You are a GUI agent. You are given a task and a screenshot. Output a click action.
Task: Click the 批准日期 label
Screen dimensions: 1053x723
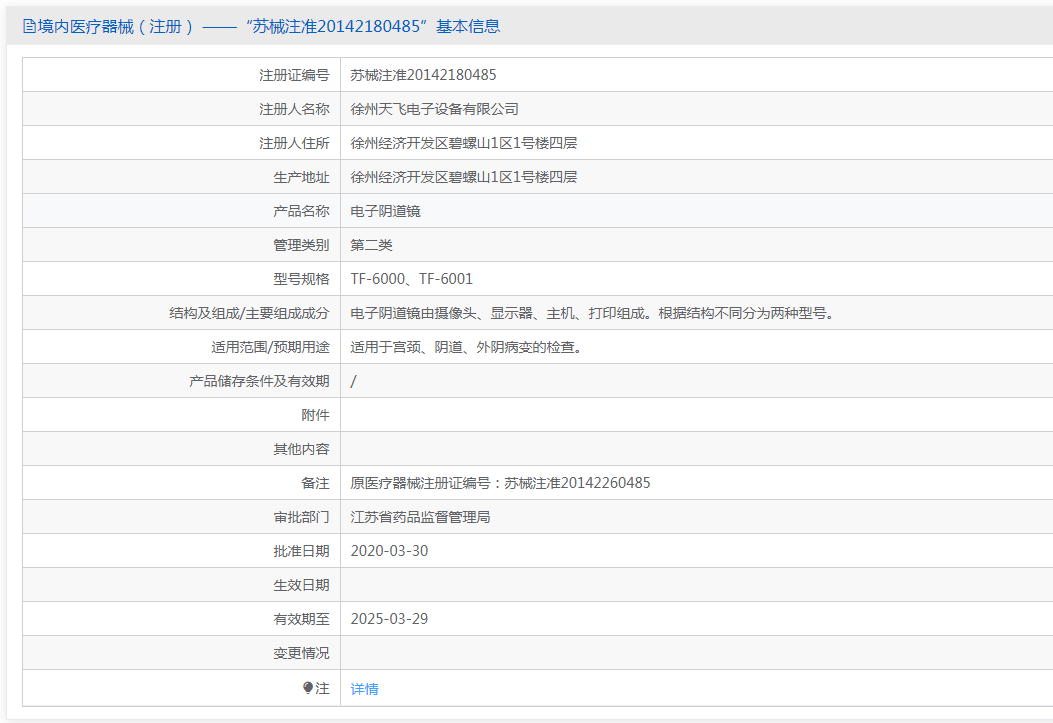click(302, 551)
